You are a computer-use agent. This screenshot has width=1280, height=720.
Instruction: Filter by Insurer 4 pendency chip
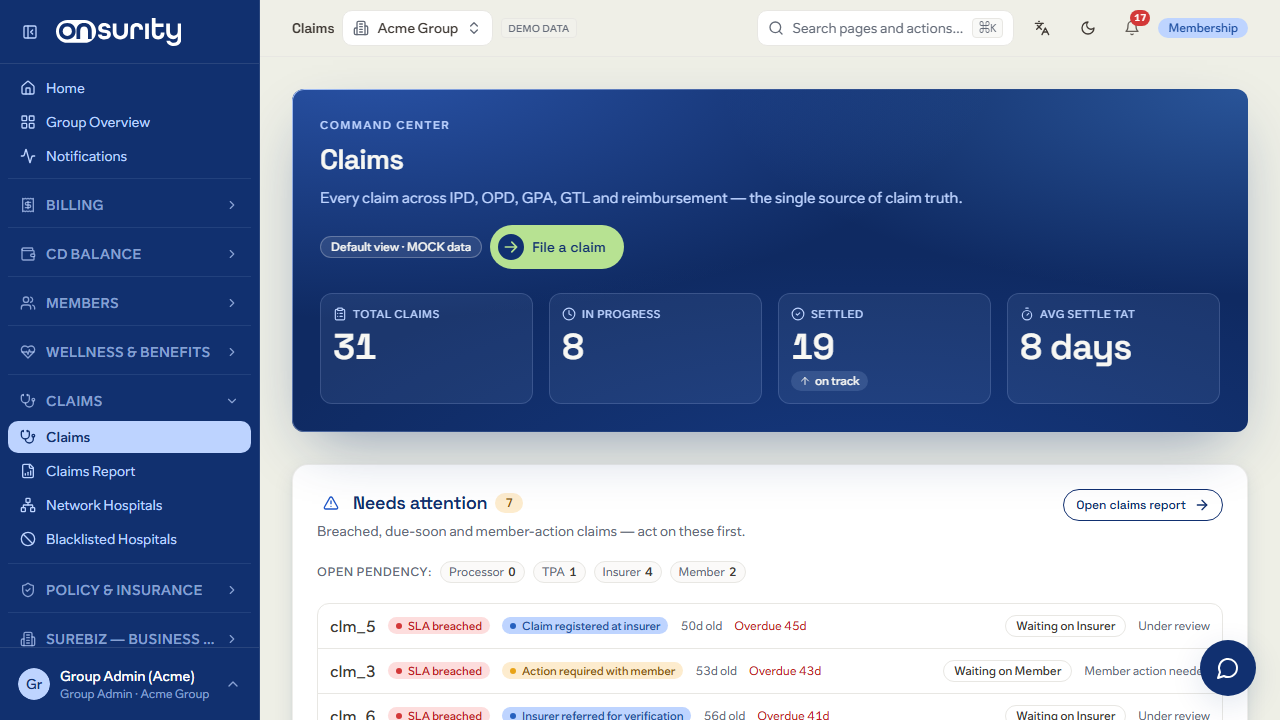pos(628,572)
